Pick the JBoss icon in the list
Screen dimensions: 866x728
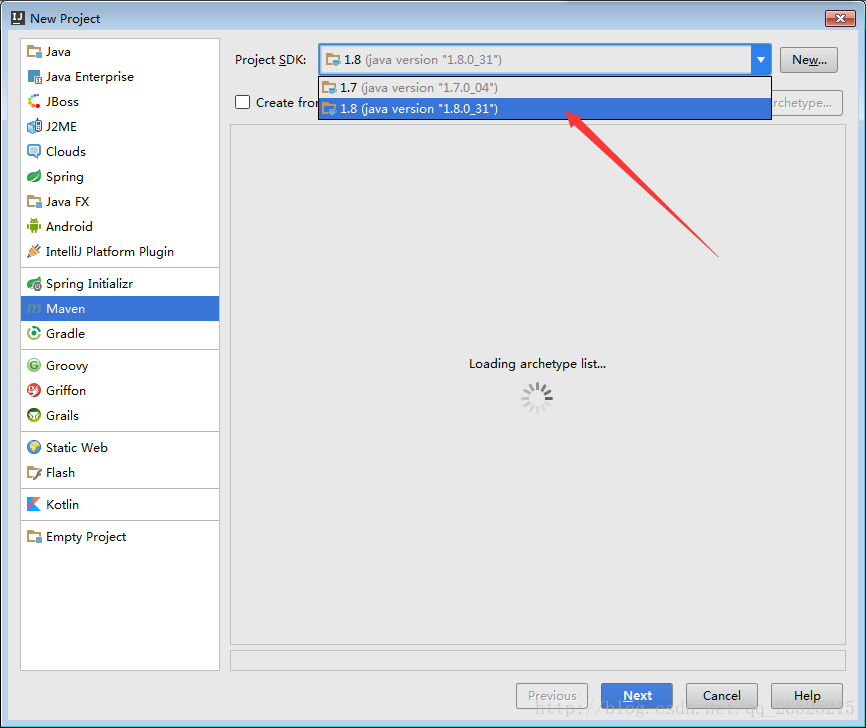(34, 102)
